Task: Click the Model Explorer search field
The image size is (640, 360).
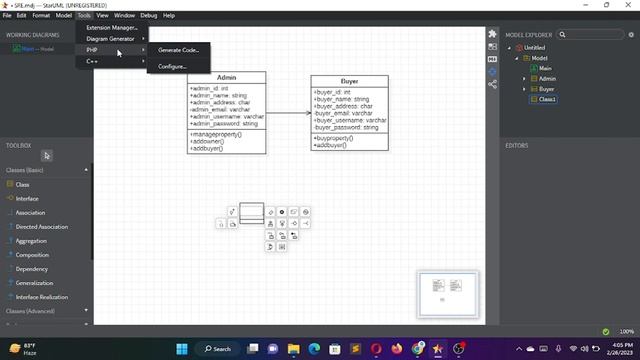Action: tap(590, 35)
